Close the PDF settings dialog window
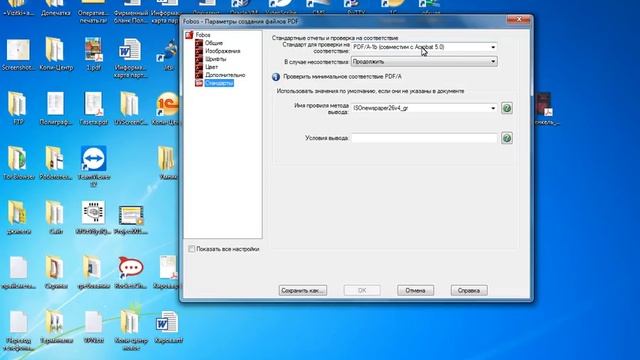The width and height of the screenshot is (640, 360). click(x=519, y=19)
